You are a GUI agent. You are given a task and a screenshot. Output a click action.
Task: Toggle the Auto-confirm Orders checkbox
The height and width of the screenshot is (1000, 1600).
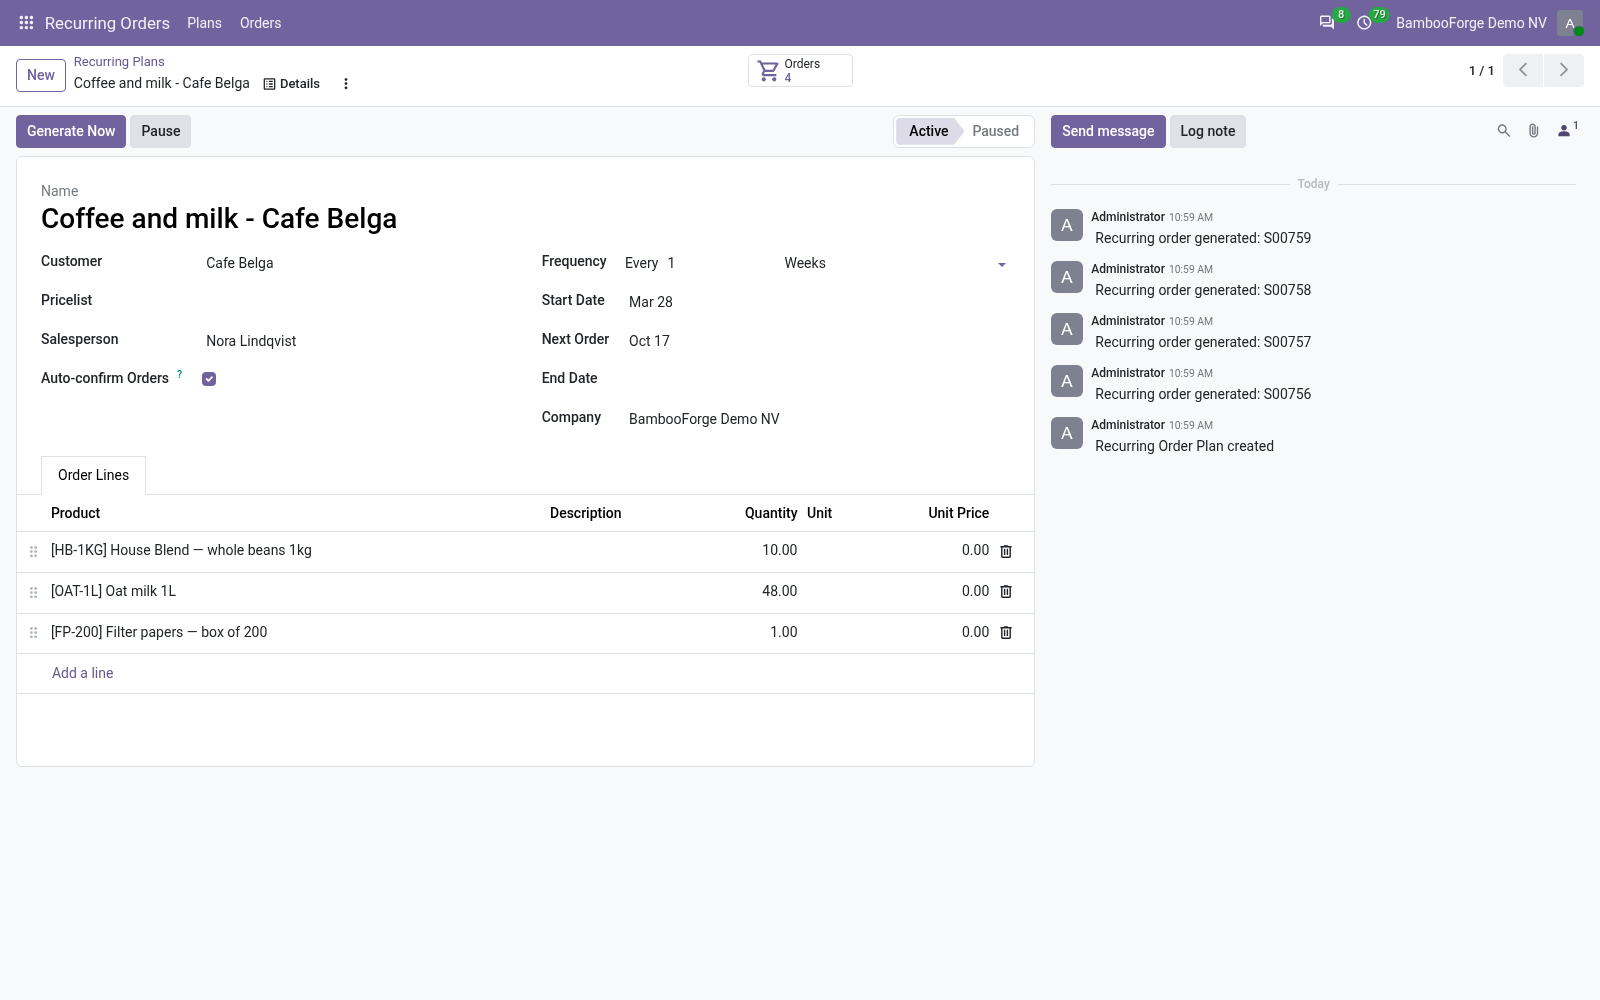[x=209, y=379]
